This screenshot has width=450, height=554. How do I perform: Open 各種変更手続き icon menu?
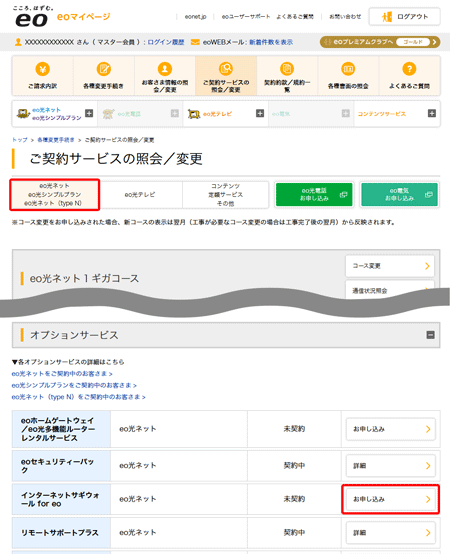pyautogui.click(x=103, y=69)
